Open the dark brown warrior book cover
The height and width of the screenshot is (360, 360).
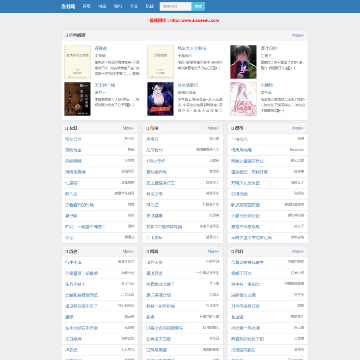tap(77, 99)
